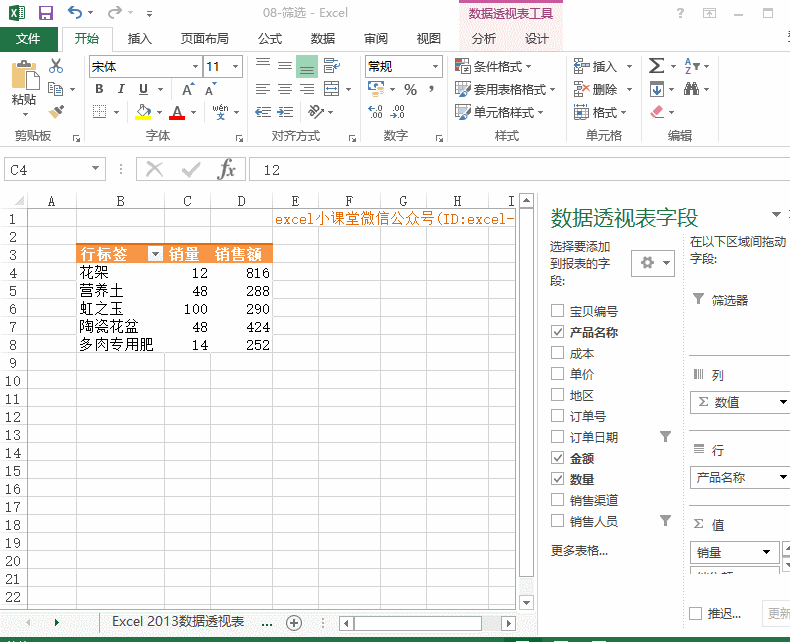Click the Cut scissors icon
The height and width of the screenshot is (642, 790).
pyautogui.click(x=56, y=66)
